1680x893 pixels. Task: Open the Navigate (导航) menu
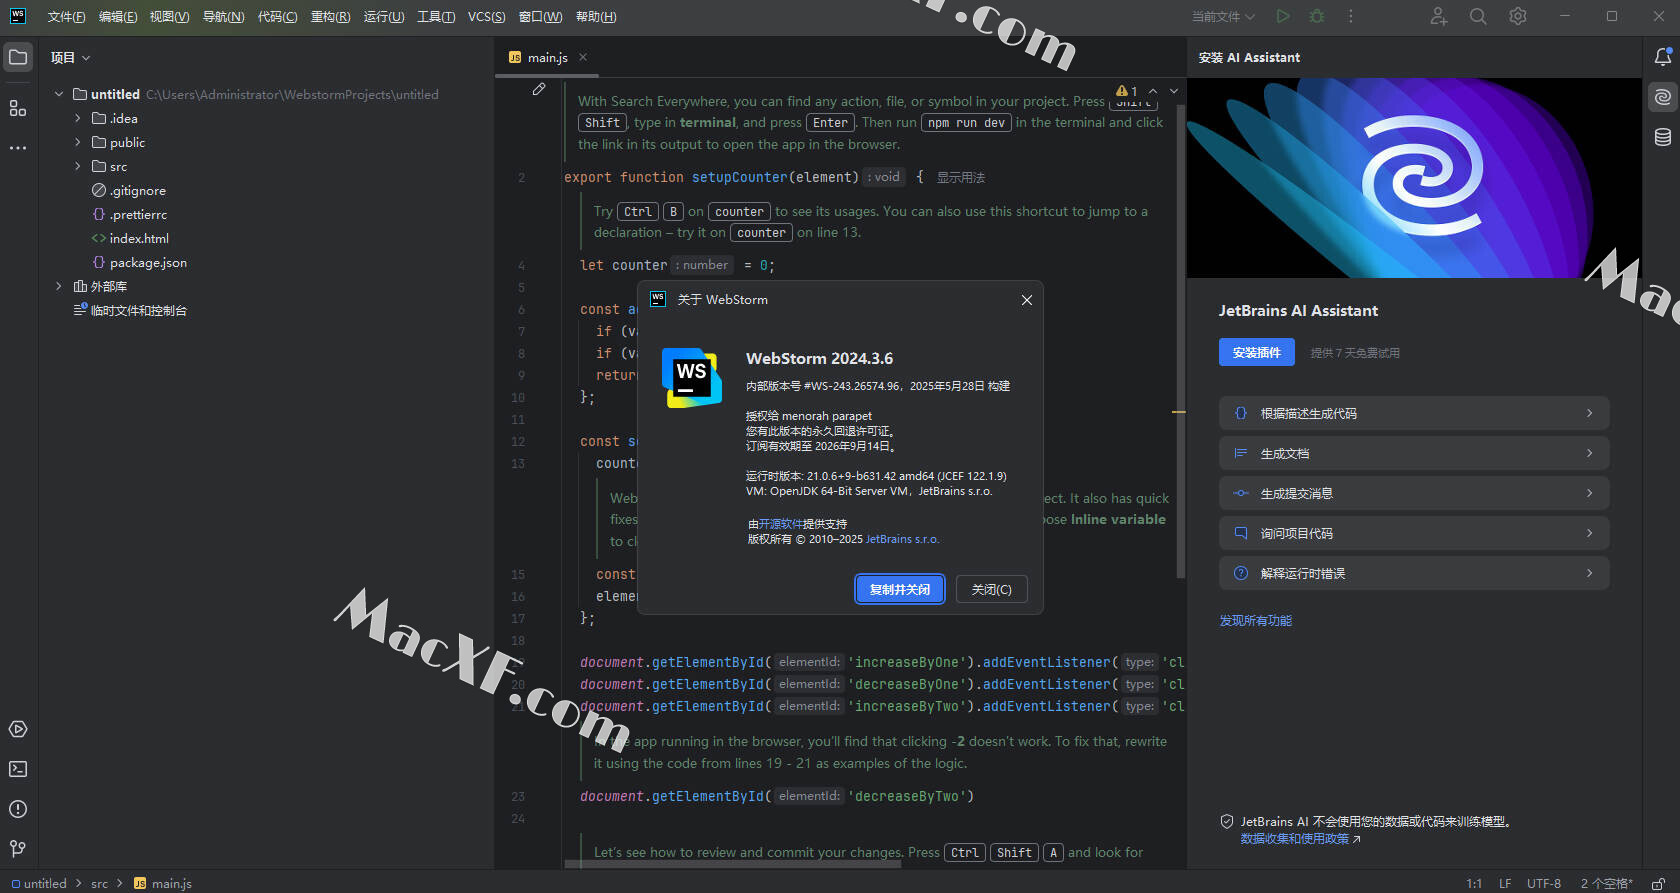223,16
